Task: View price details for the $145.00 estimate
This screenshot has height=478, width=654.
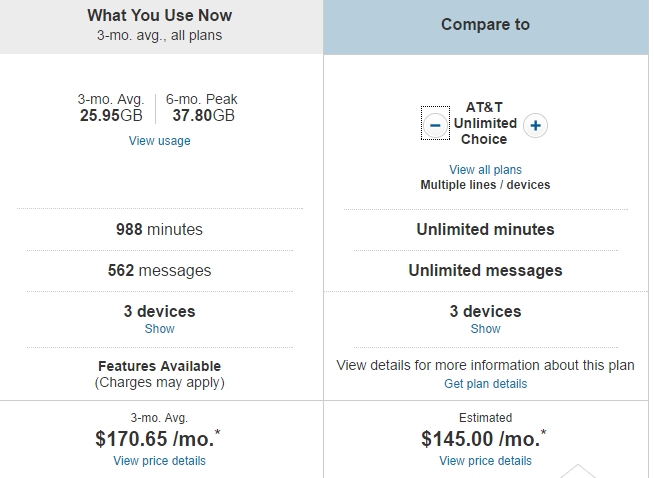Action: click(485, 461)
